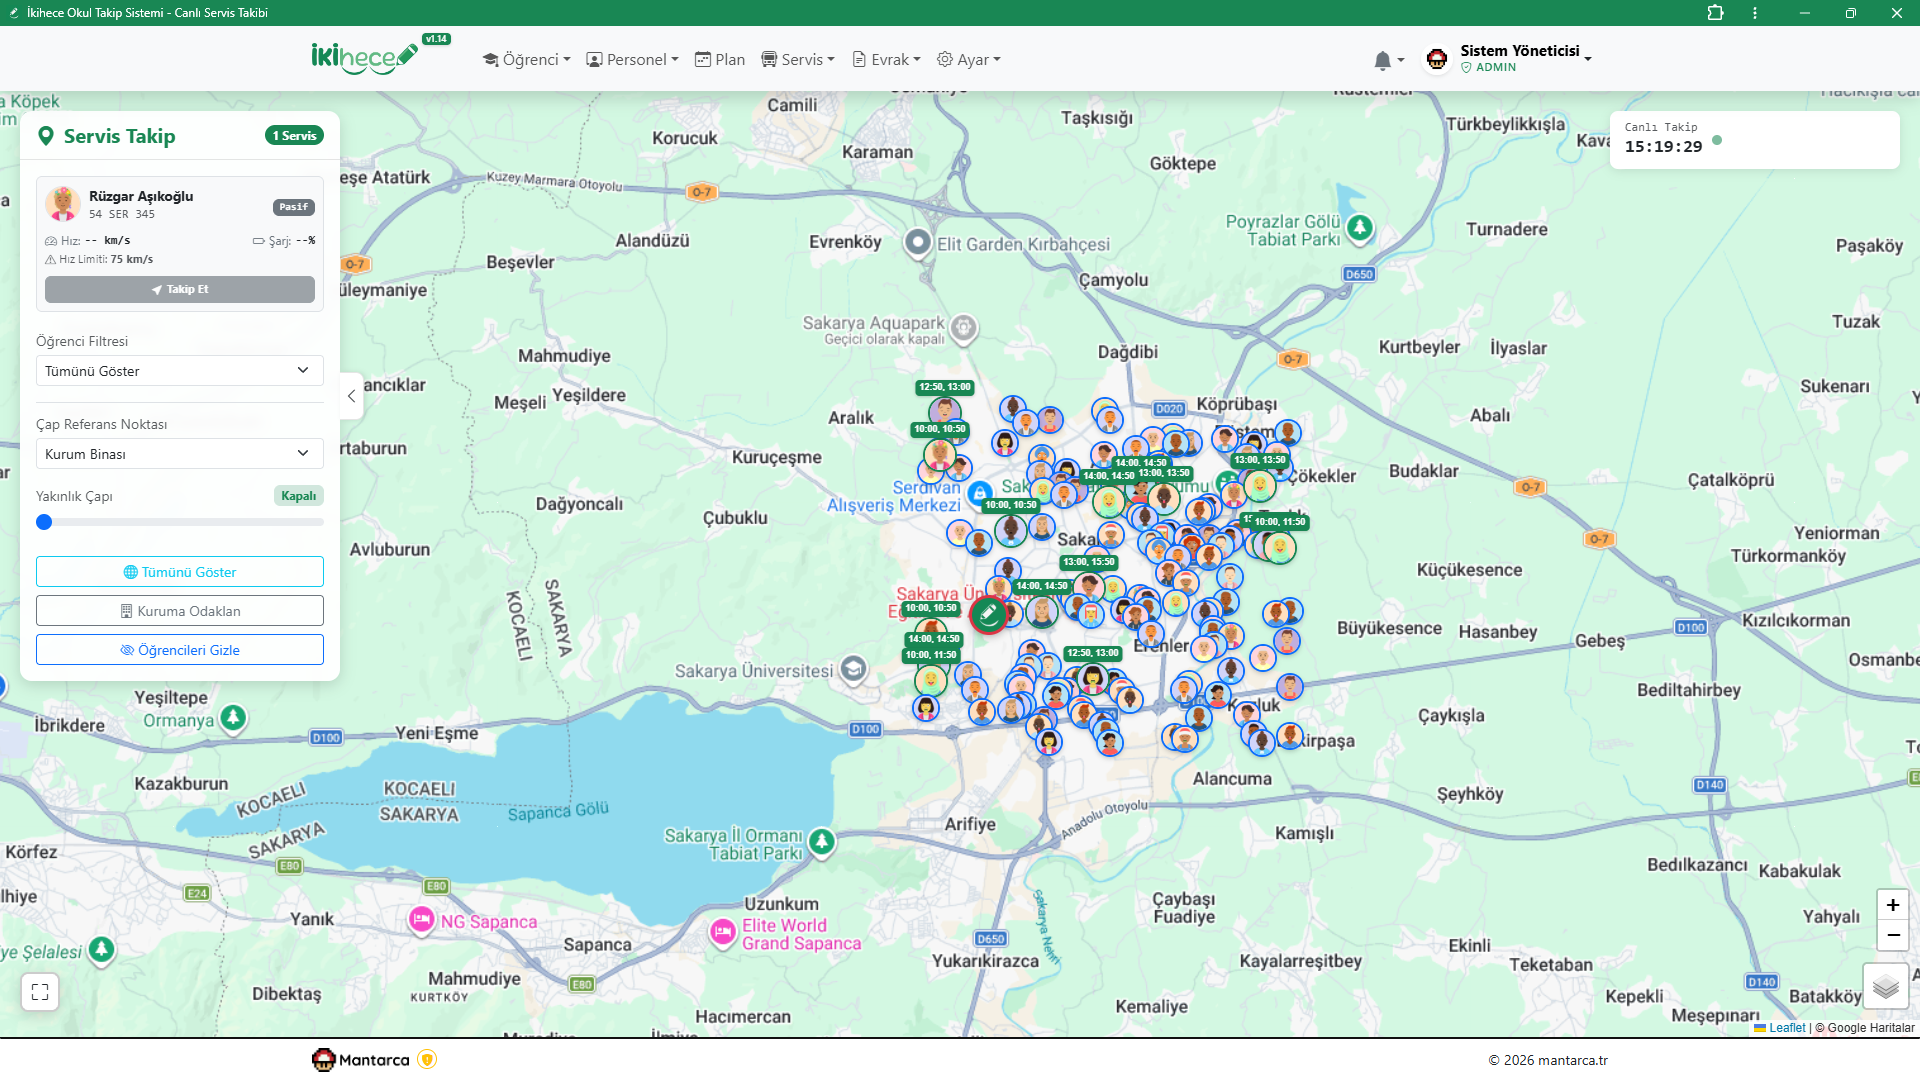Open the browser extensions puzzle icon

pos(1715,13)
